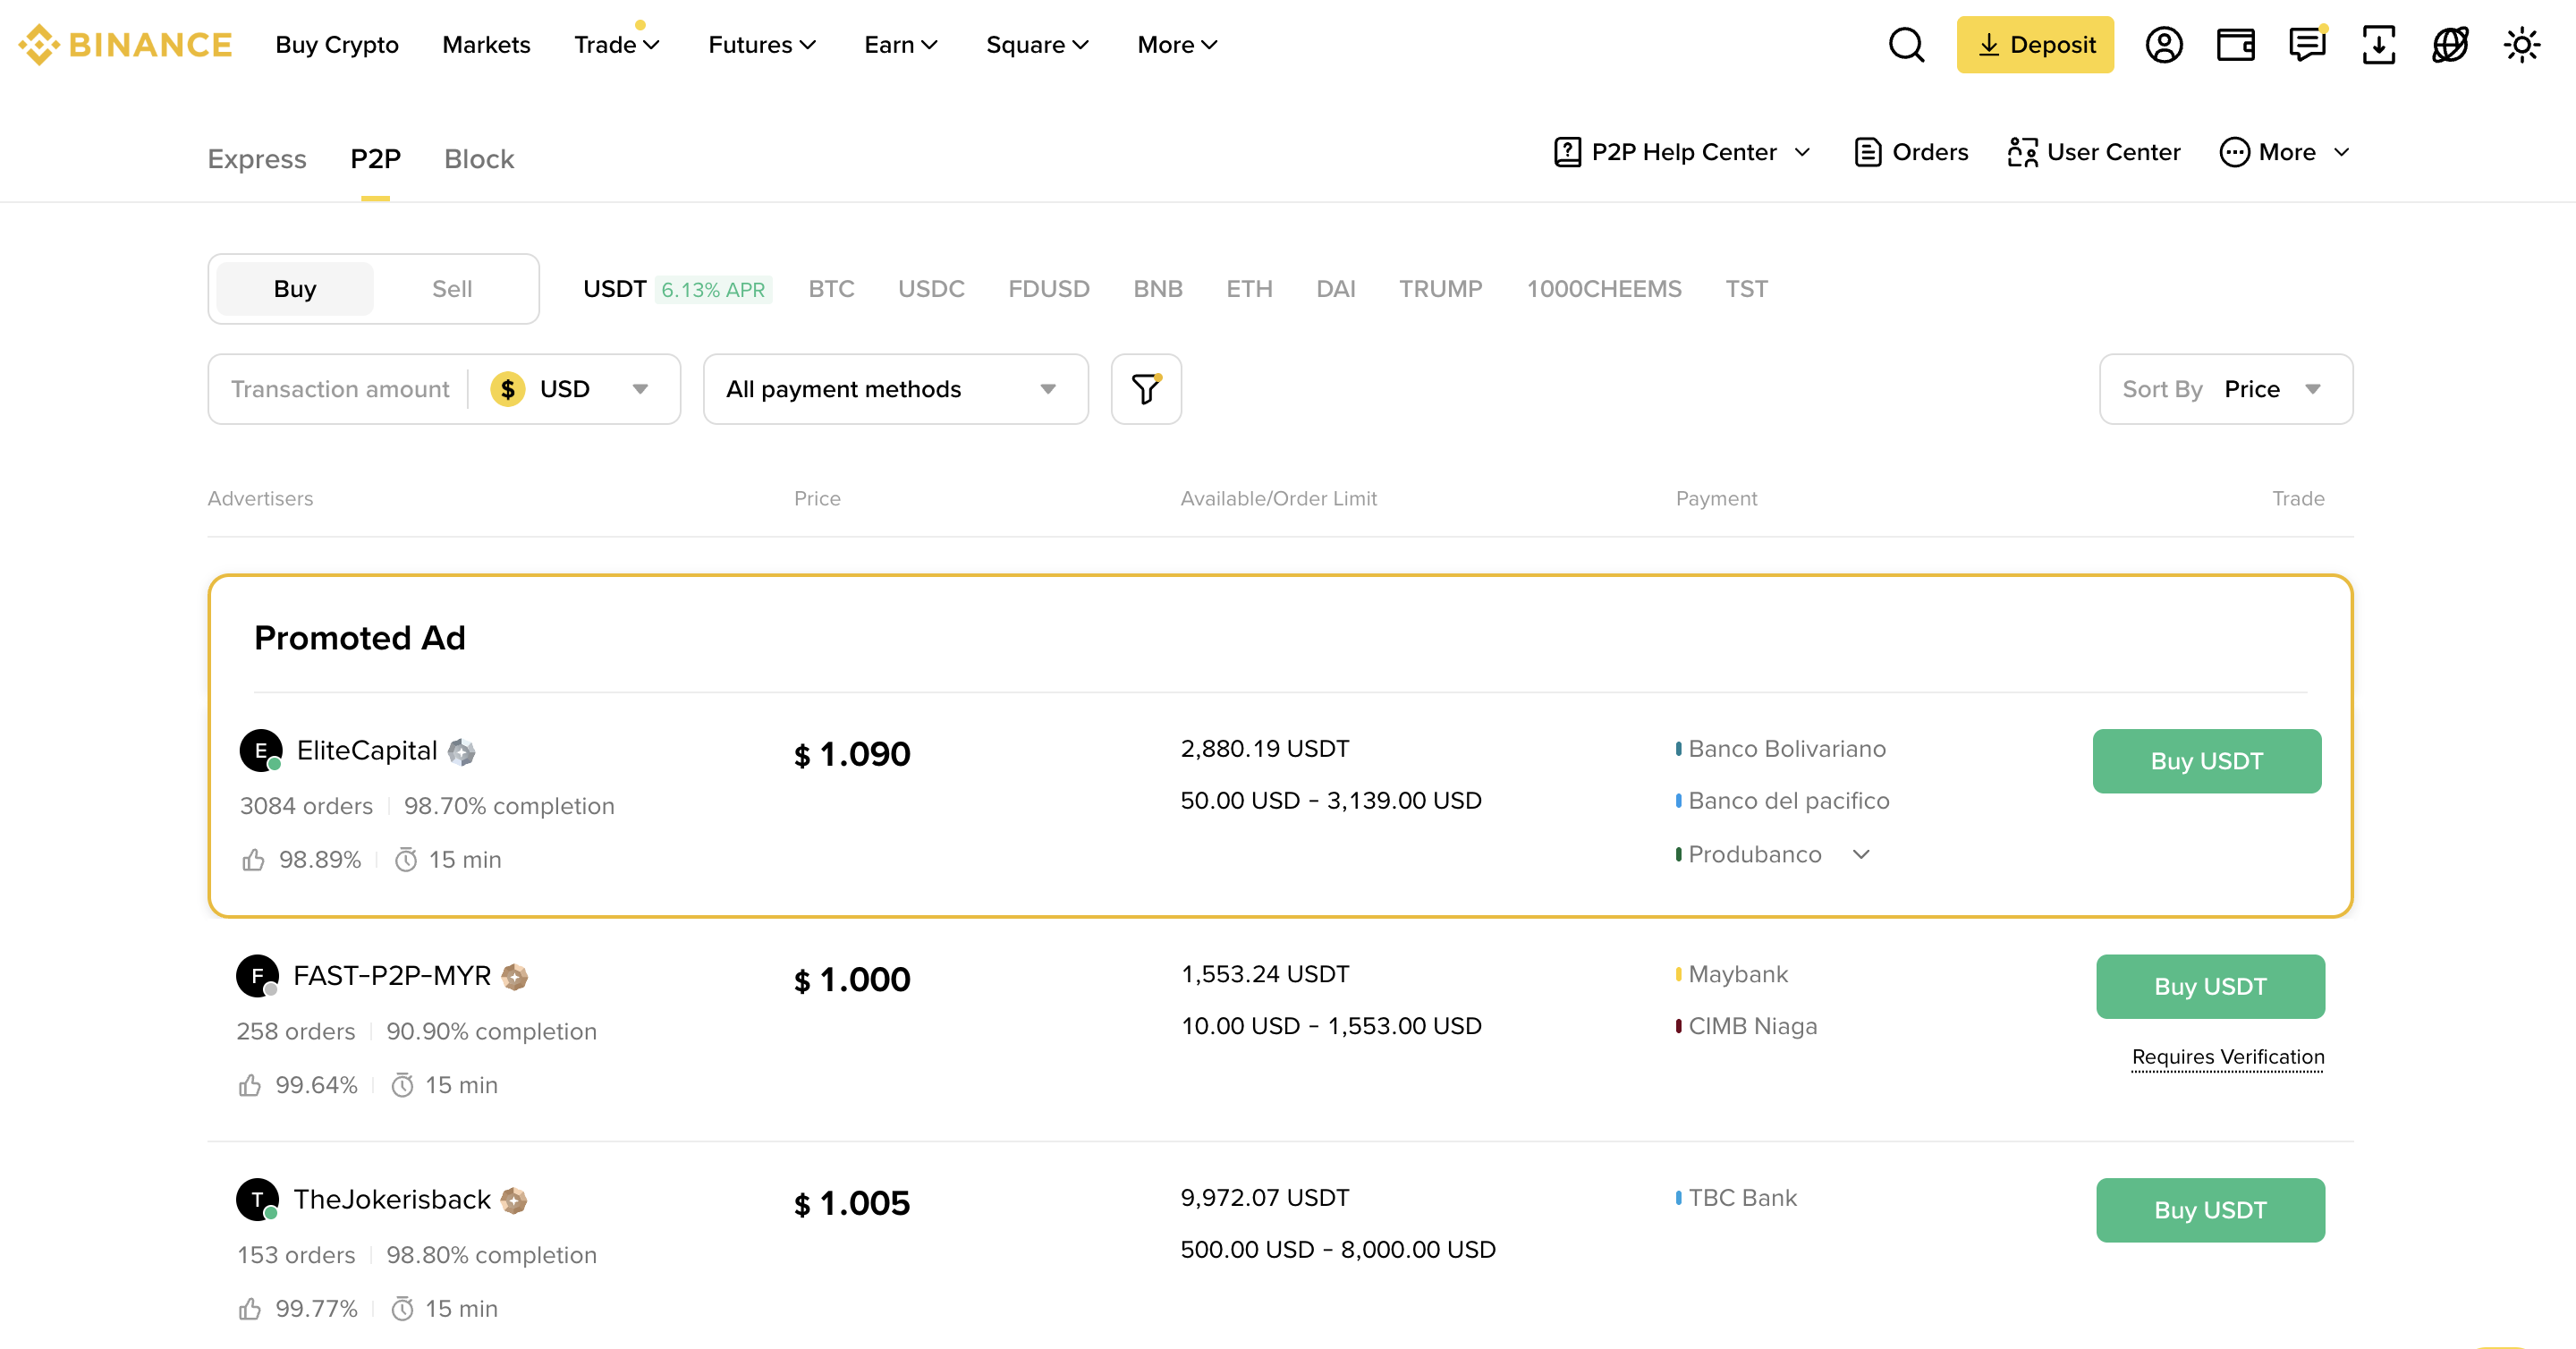Switch to the Express tab

click(x=257, y=159)
